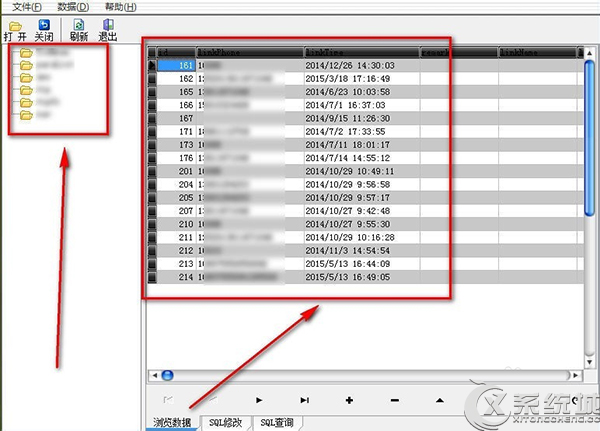Open the 数据(D) menu

(x=73, y=7)
